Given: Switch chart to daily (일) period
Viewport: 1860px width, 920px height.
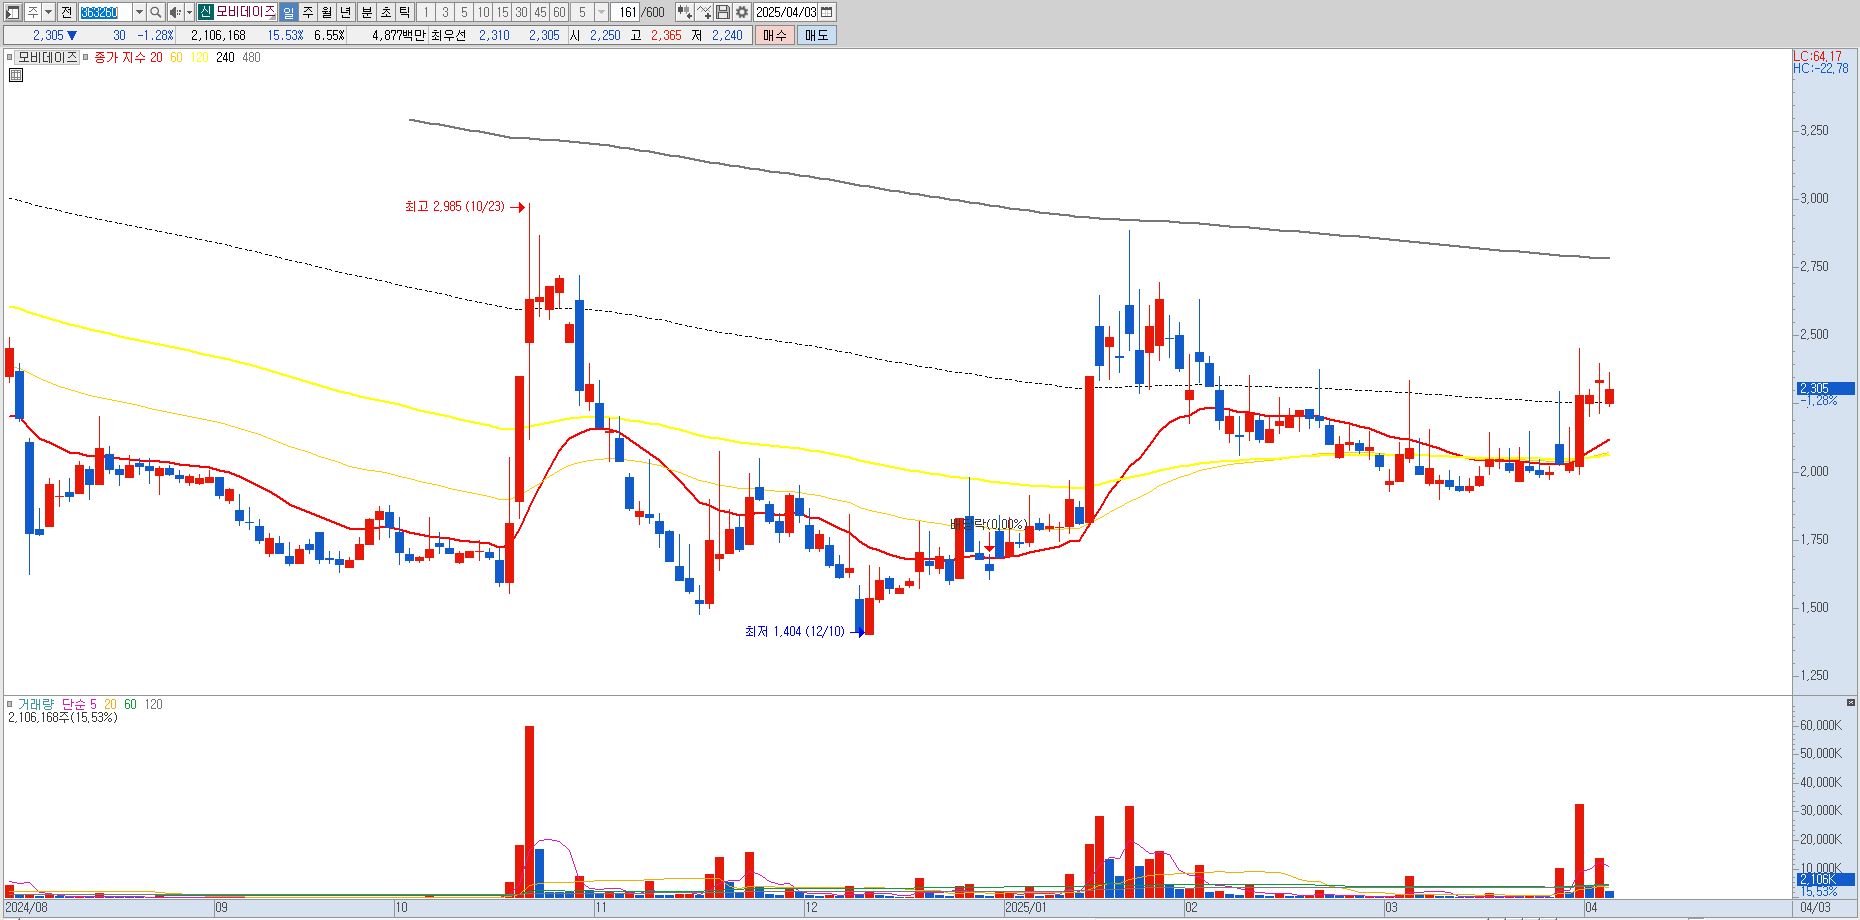Looking at the screenshot, I should tap(288, 12).
